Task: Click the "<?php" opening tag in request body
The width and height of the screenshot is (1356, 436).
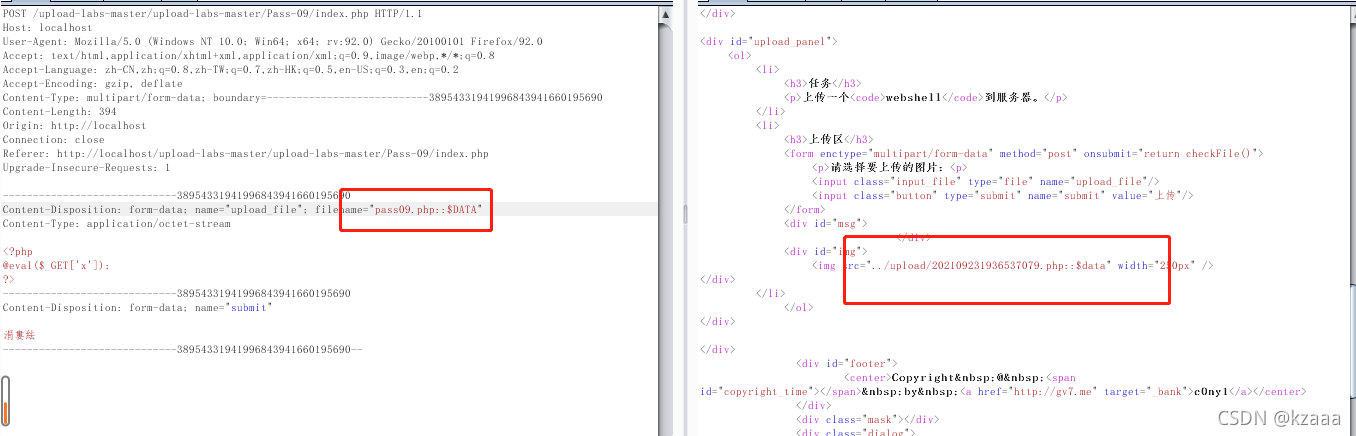Action: tap(18, 252)
